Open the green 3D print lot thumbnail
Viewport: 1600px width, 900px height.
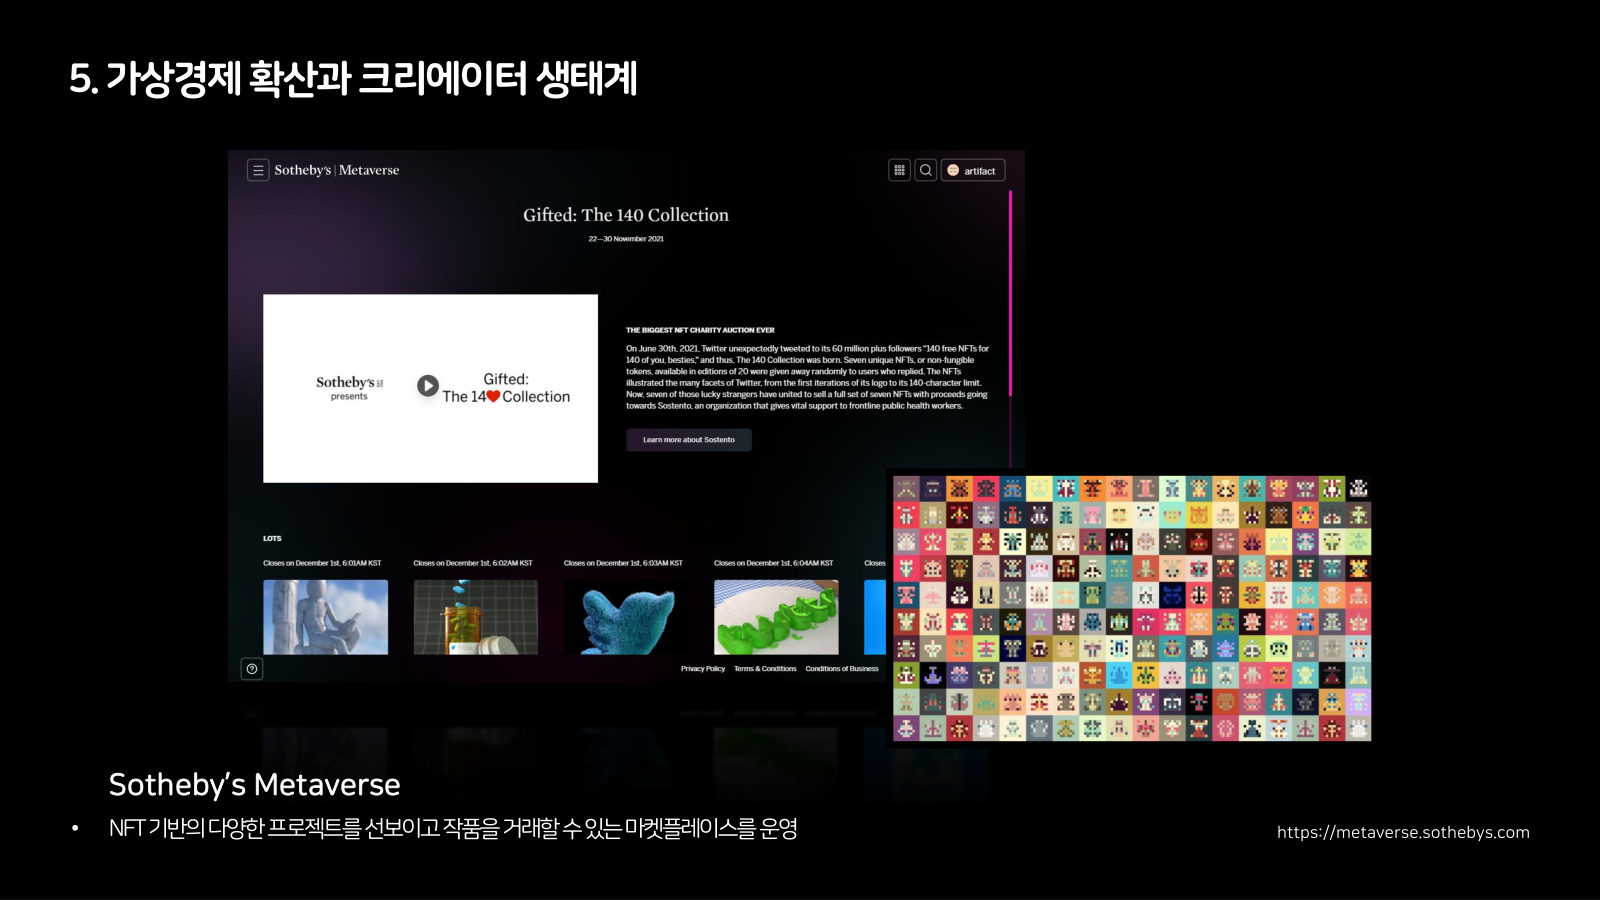(x=776, y=617)
